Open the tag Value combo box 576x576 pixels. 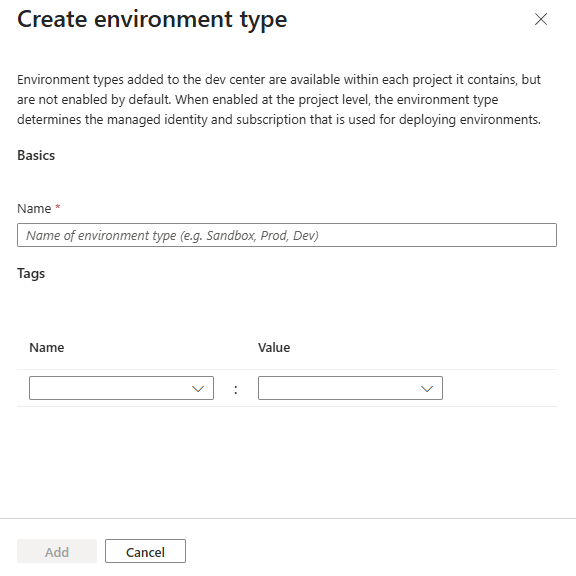tap(350, 388)
